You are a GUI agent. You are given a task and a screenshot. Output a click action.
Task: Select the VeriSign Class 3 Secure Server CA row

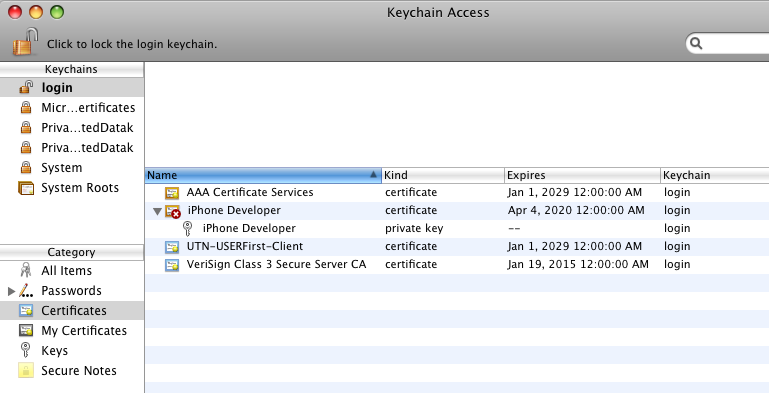click(x=457, y=264)
